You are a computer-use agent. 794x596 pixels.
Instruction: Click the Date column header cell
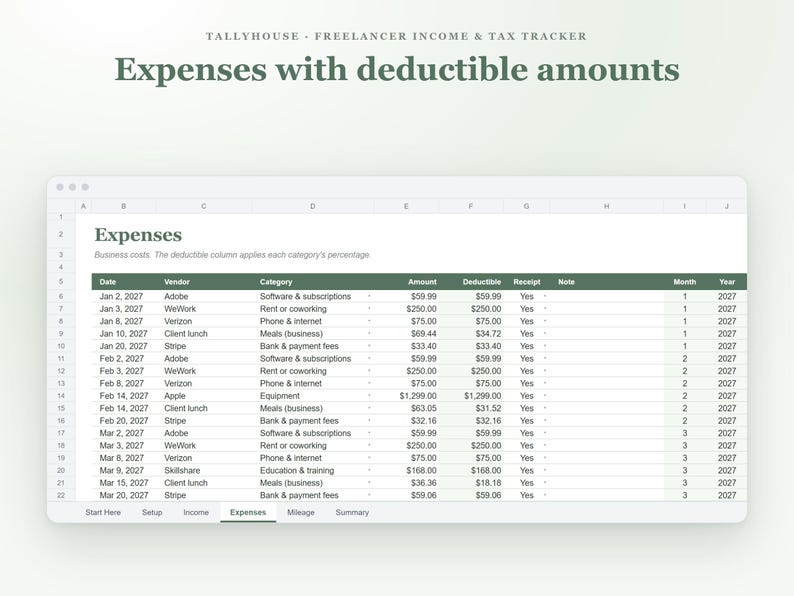(x=124, y=282)
